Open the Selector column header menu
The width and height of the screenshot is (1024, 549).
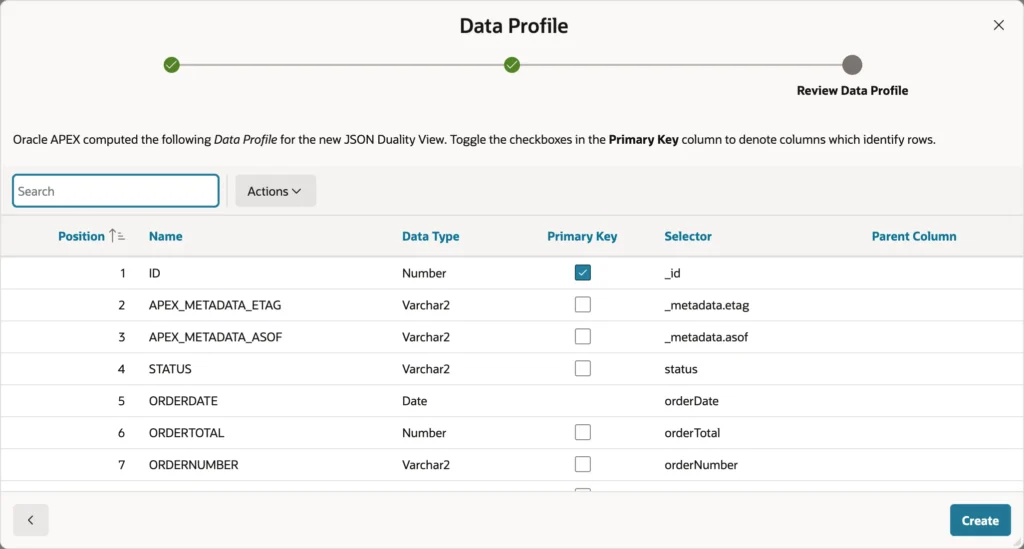click(x=688, y=236)
